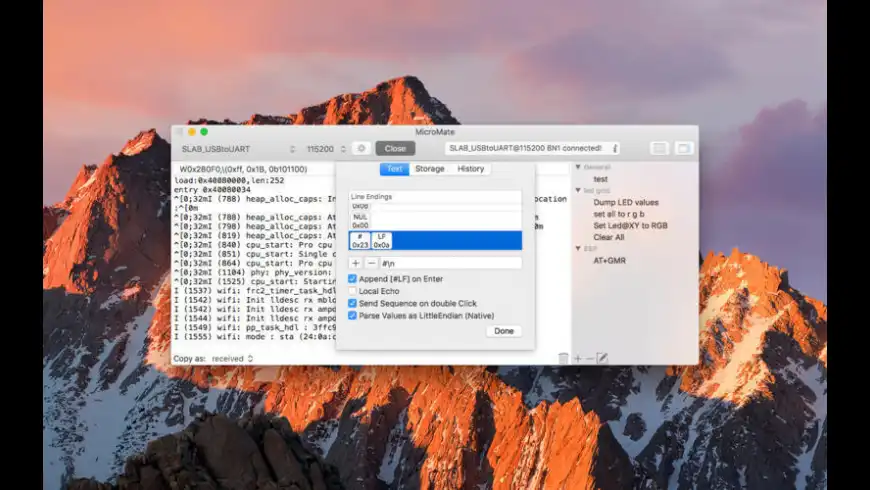Switch to the Storage tab

430,169
